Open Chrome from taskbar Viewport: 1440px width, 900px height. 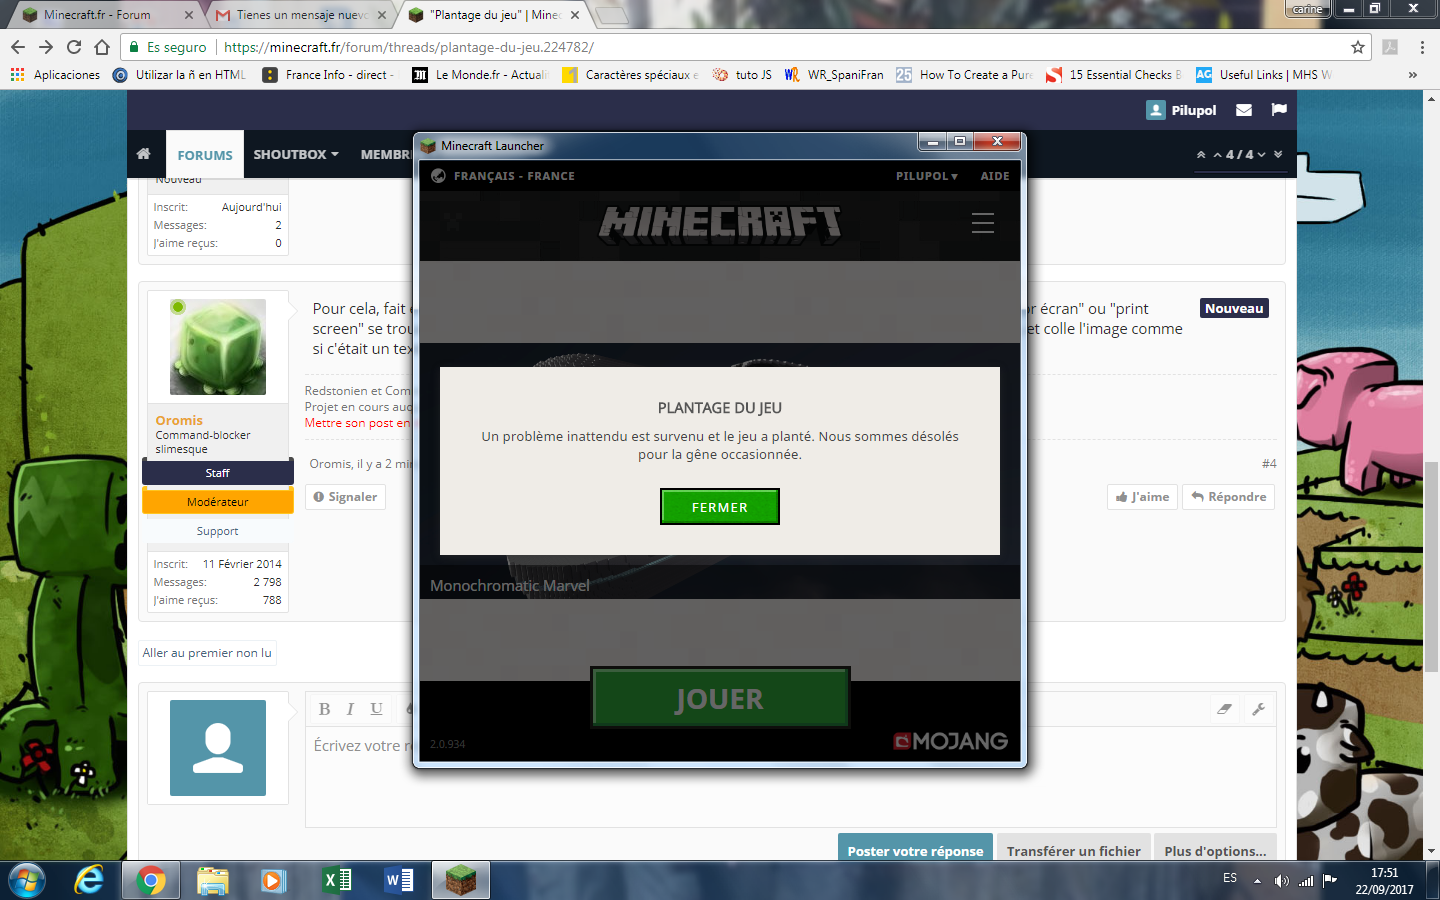click(151, 880)
